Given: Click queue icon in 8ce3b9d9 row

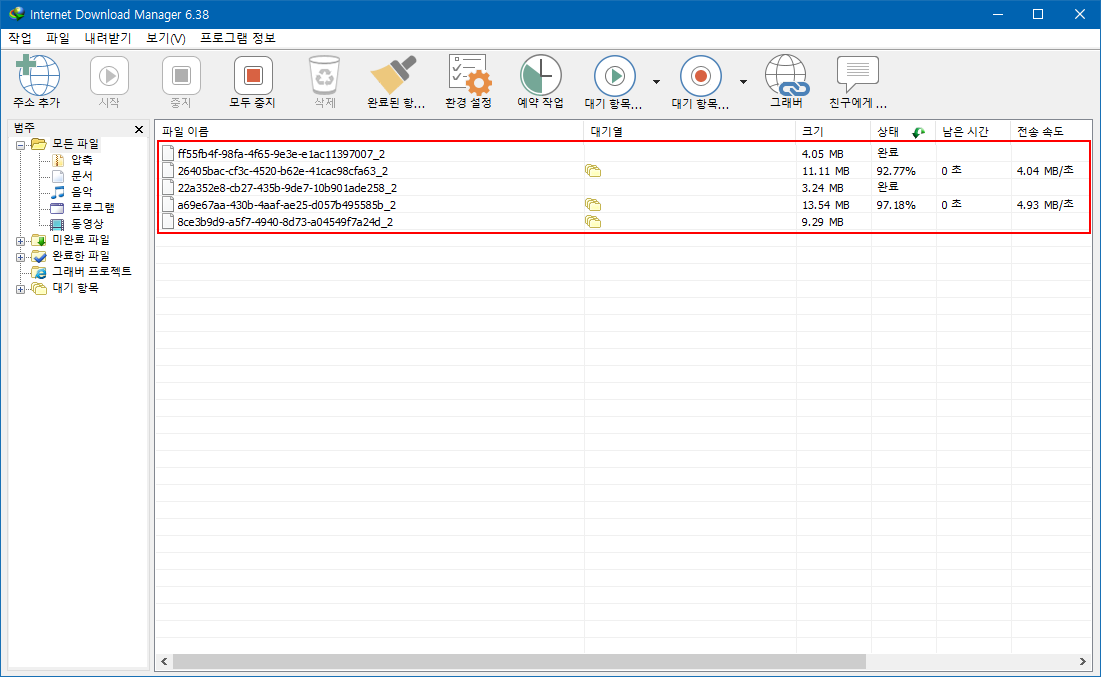Looking at the screenshot, I should (x=593, y=222).
